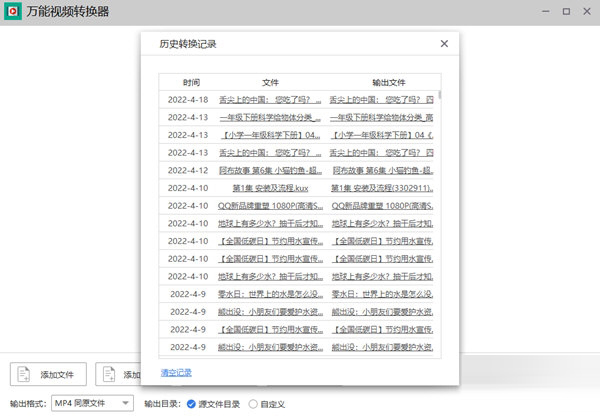Viewport: 600px width, 419px height.
Task: Minimize the 万能视频转换器 window
Action: [546, 11]
